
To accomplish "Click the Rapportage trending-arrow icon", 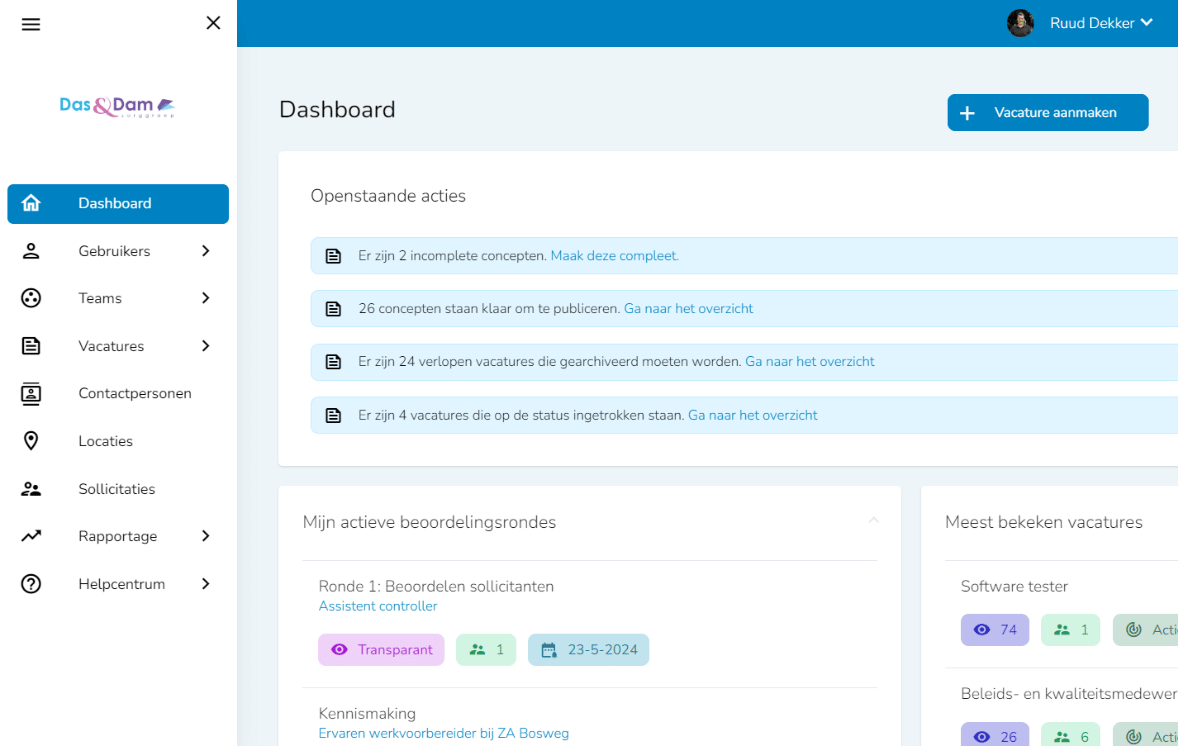I will click(31, 536).
